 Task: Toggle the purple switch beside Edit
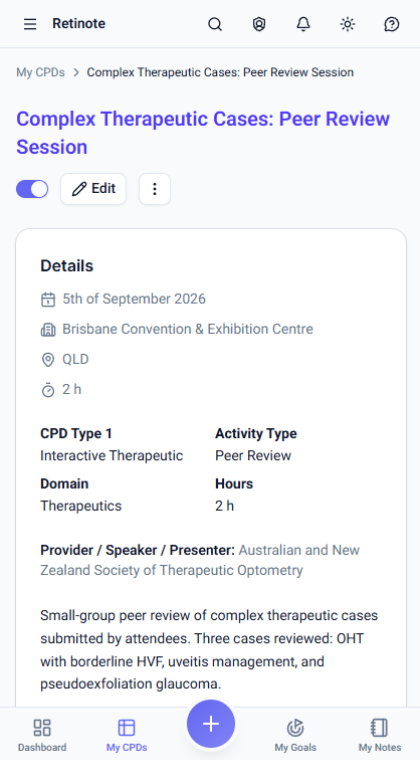pyautogui.click(x=32, y=189)
